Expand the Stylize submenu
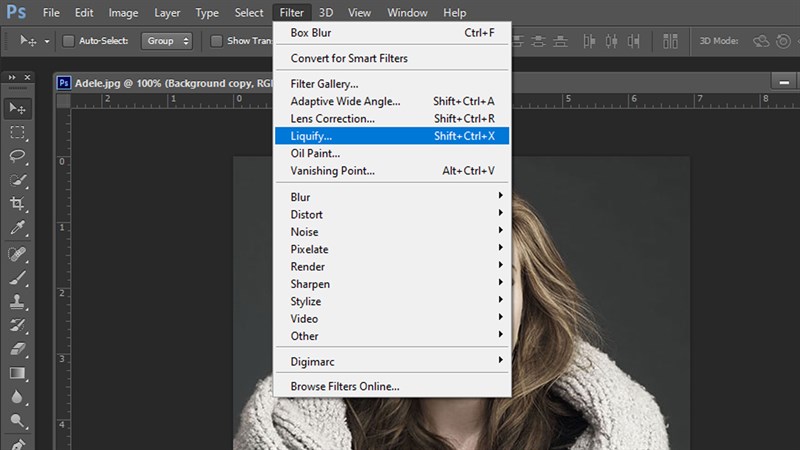 point(392,301)
